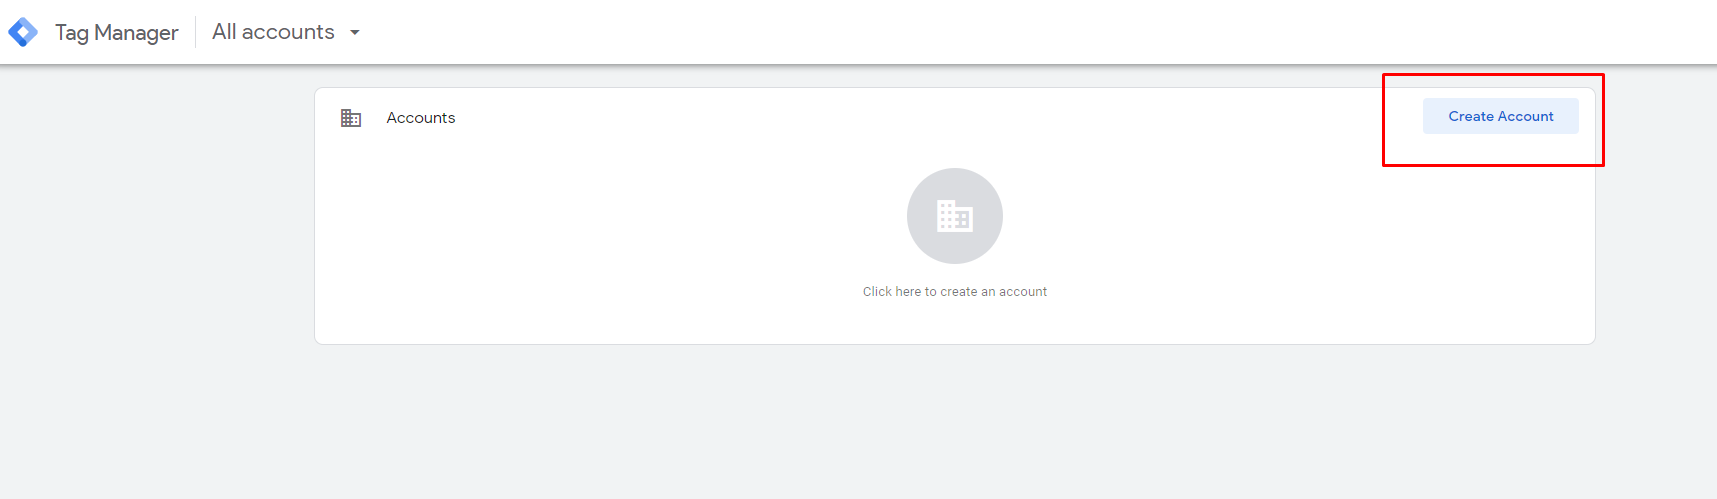Viewport: 1717px width, 499px height.
Task: Click the word 'Tag' in the header title
Action: pos(72,33)
